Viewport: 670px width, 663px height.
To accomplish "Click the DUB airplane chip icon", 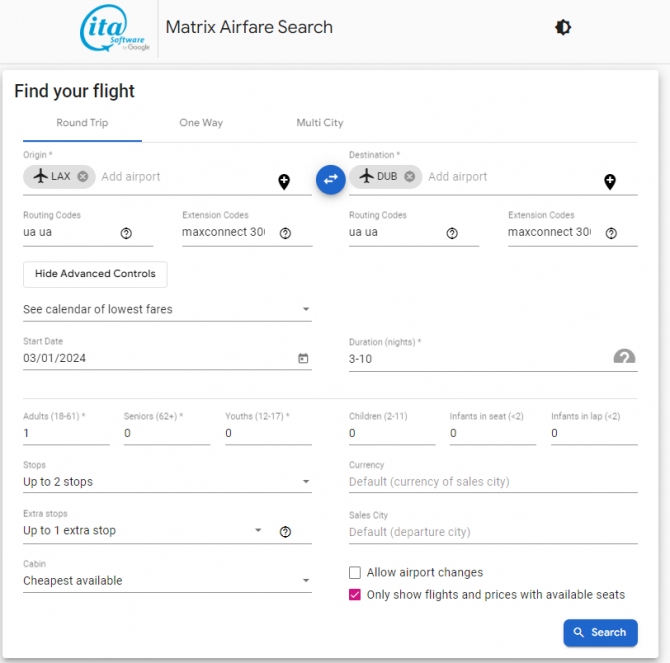I will 367,176.
